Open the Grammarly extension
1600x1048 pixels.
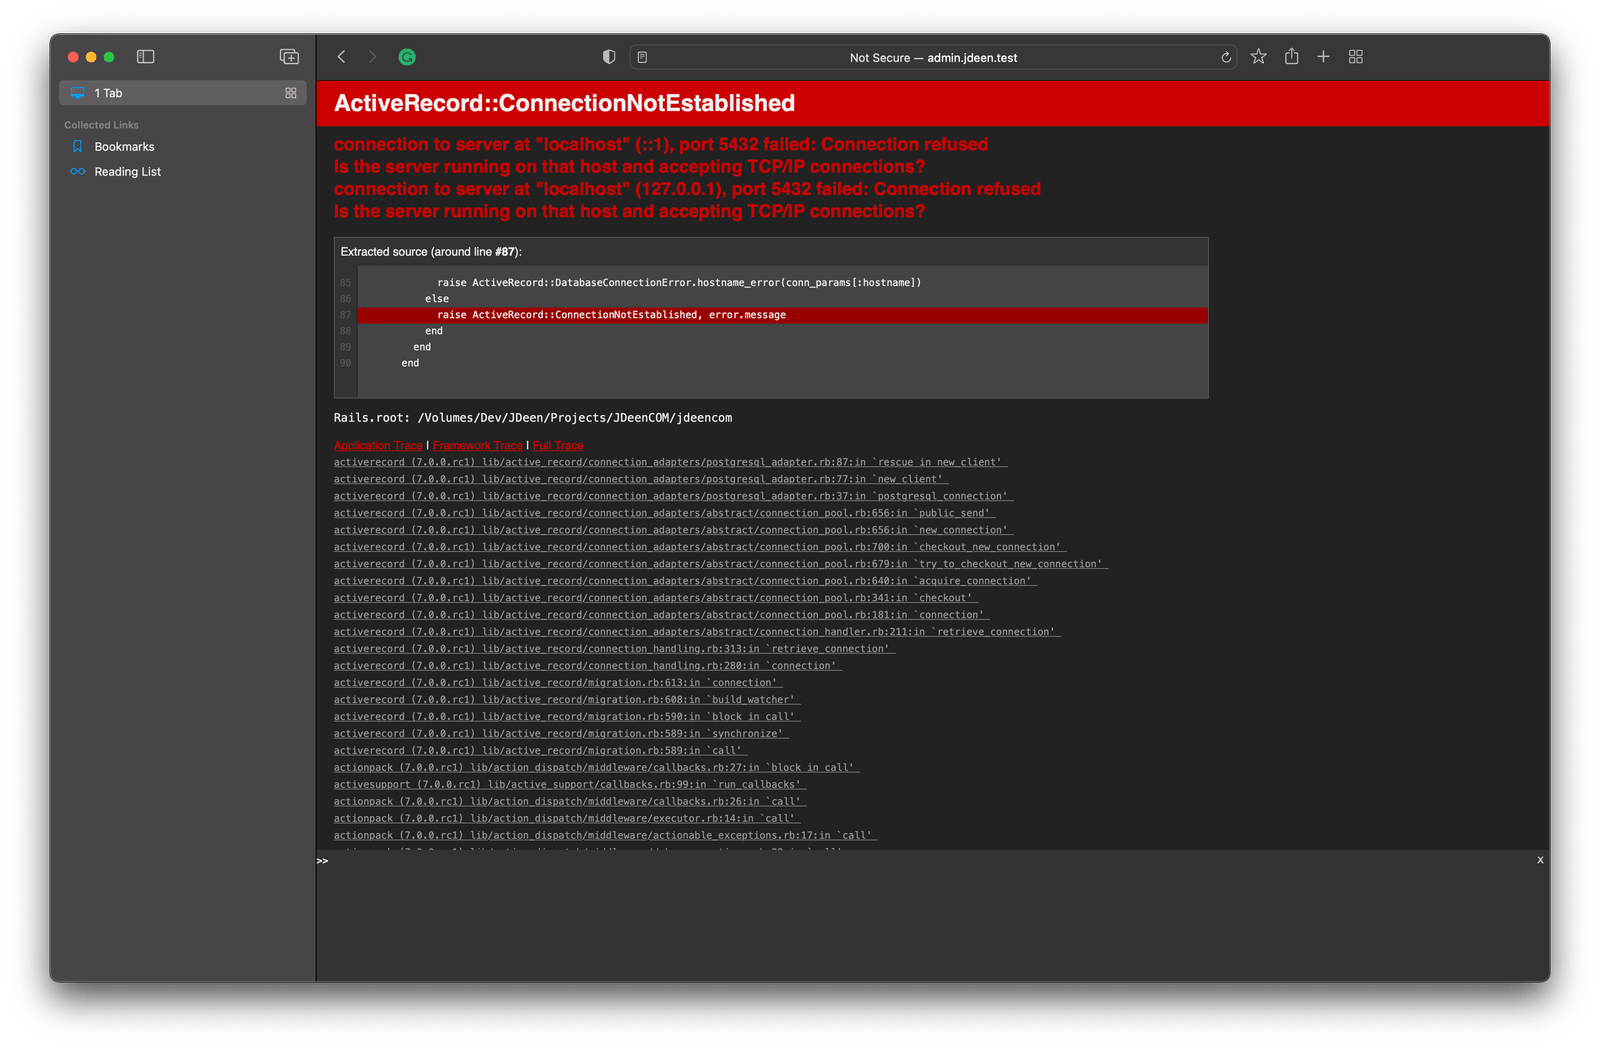[407, 57]
